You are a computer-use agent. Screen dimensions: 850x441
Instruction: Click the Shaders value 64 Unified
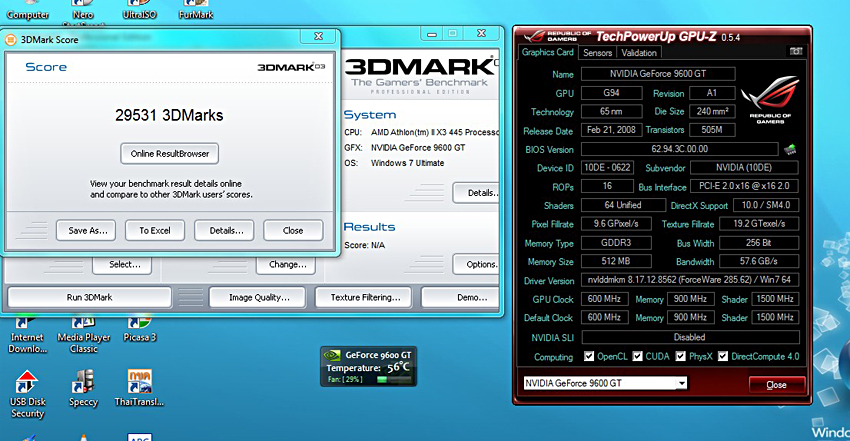click(x=623, y=205)
